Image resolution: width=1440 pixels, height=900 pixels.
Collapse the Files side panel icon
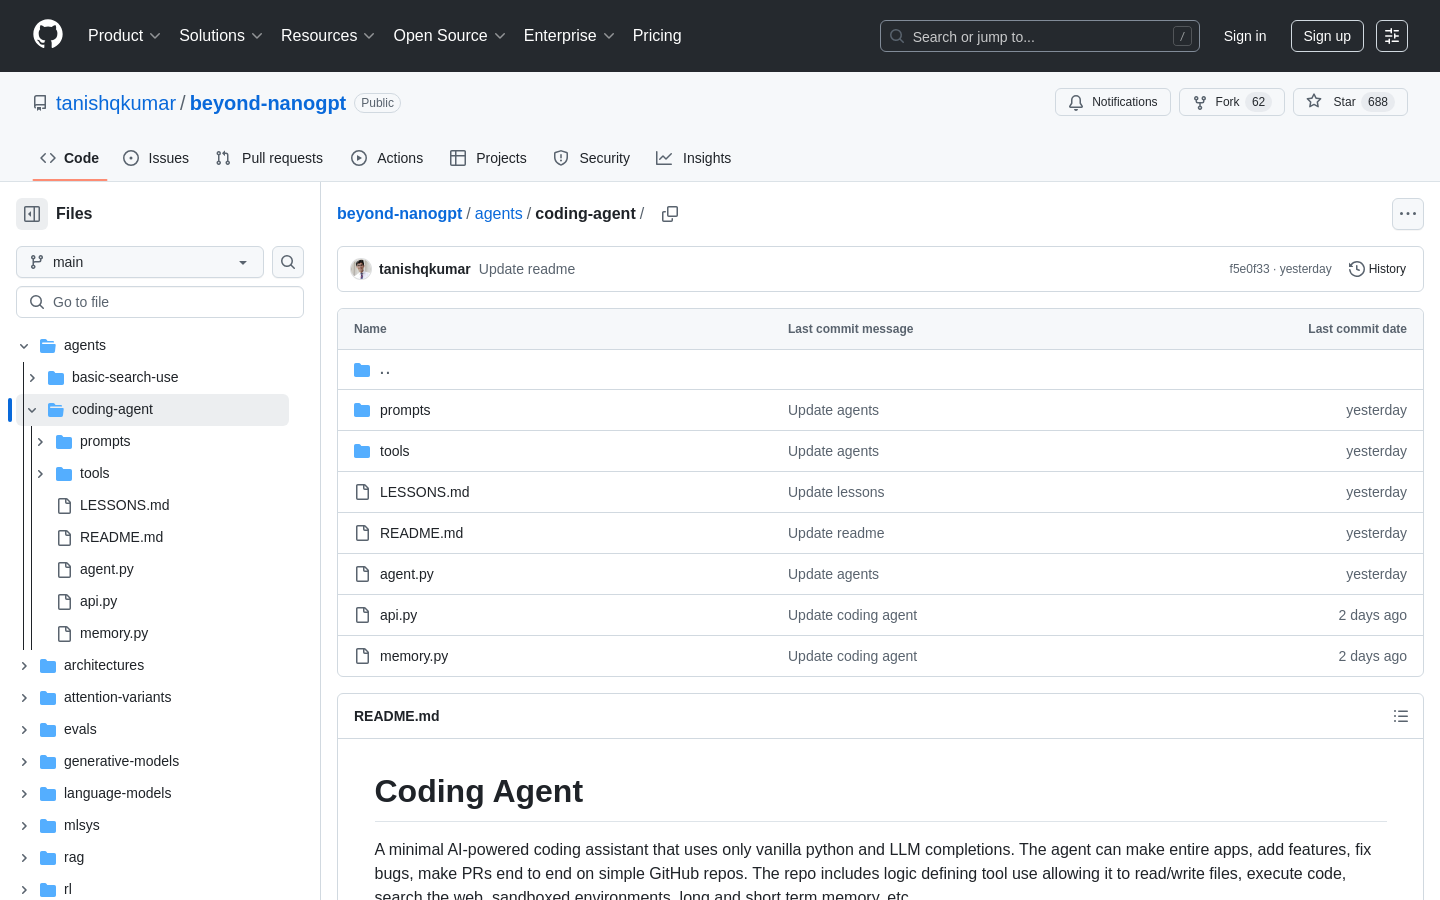32,214
